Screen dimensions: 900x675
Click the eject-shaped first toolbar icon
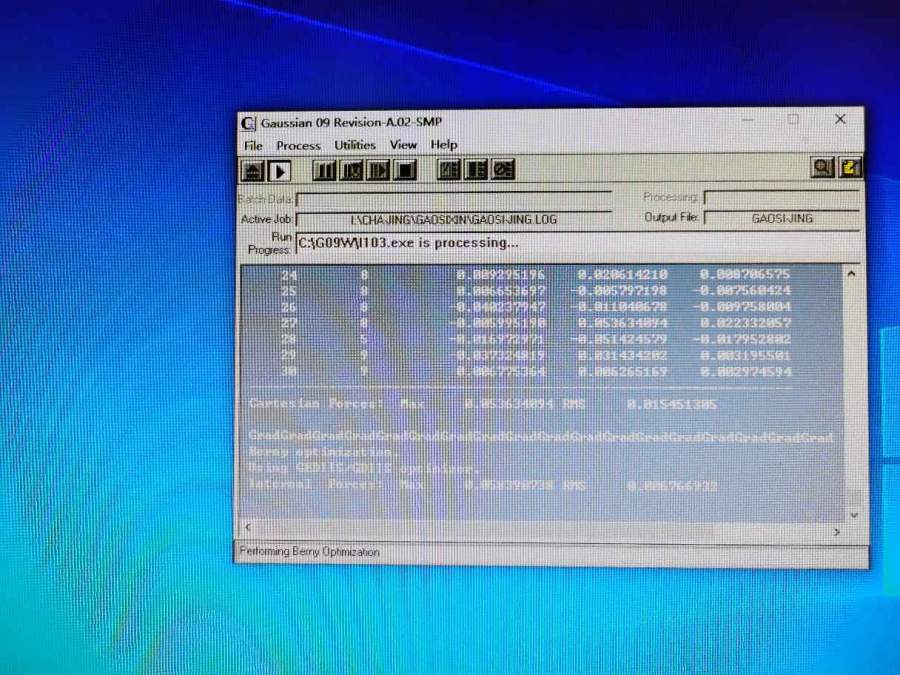coord(253,171)
